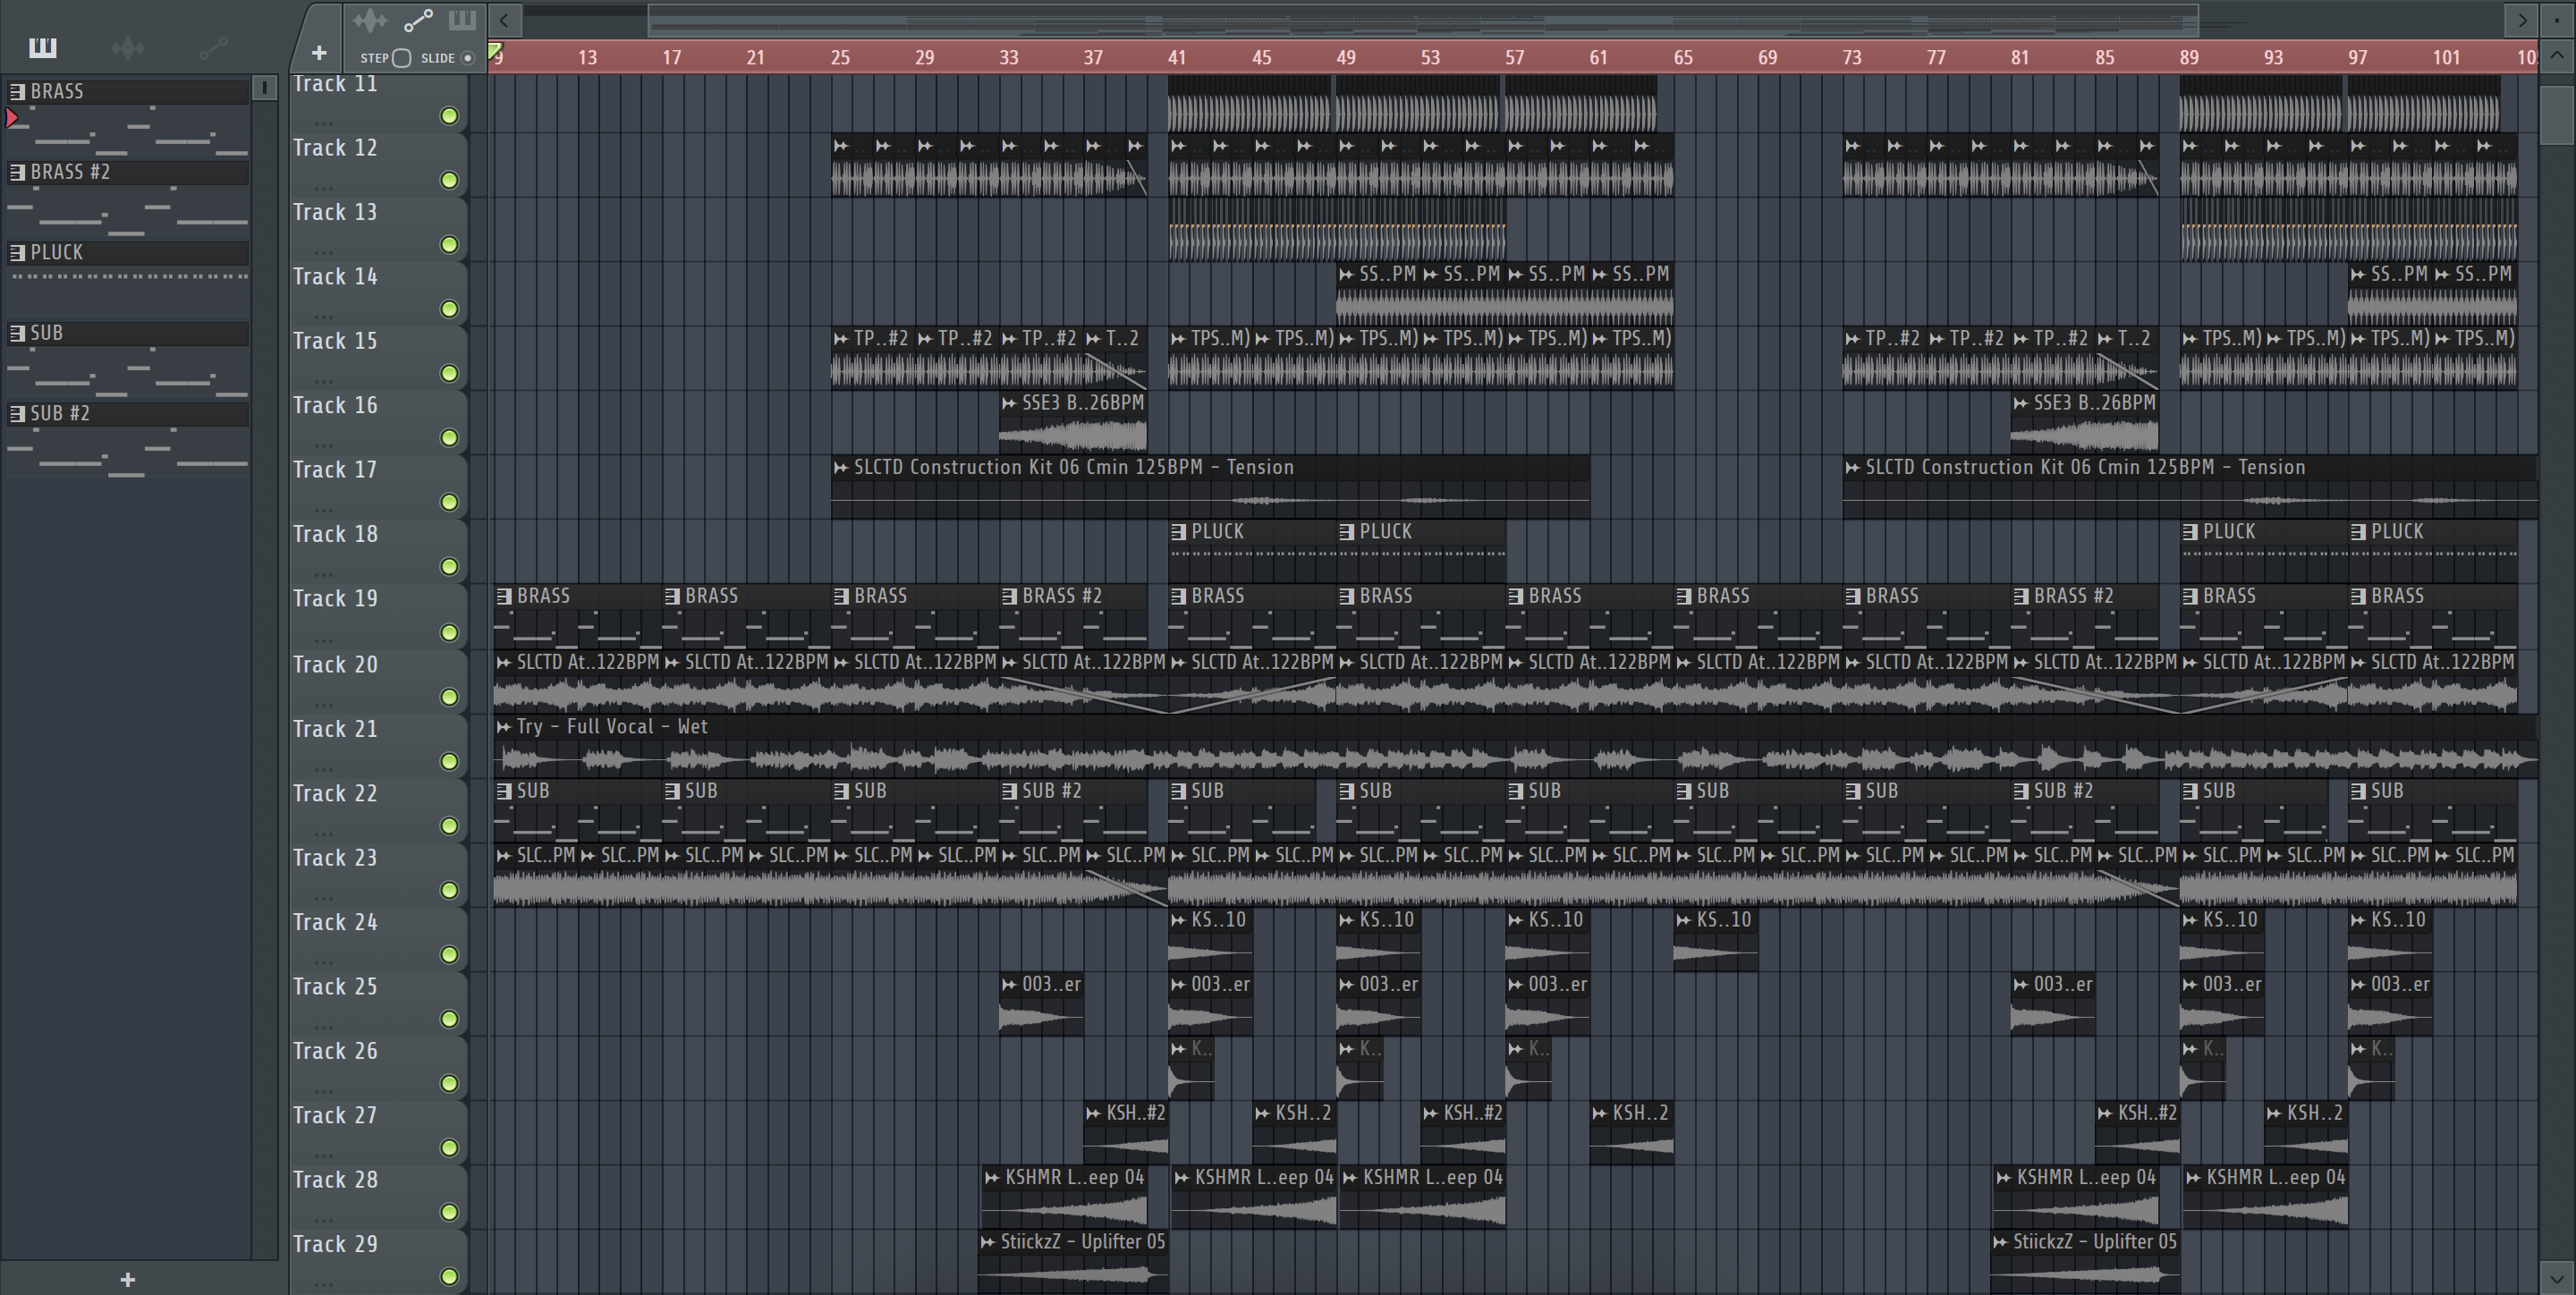This screenshot has width=2576, height=1295.
Task: Click the plus button beside STEP
Action: (319, 53)
